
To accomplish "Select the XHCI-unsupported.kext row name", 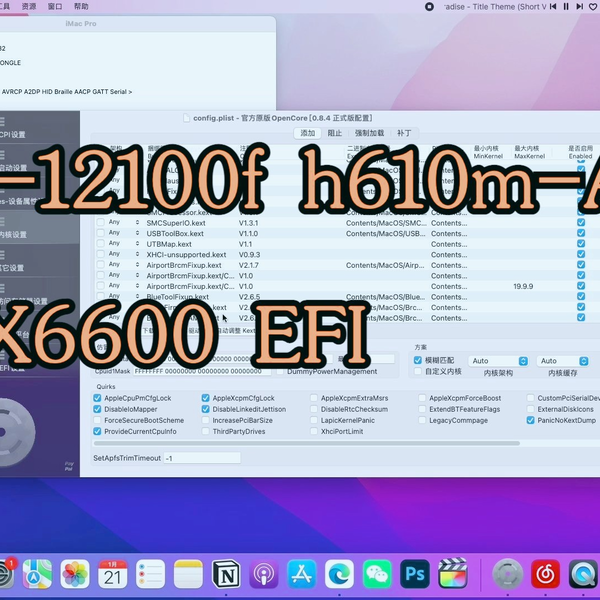I will pos(186,254).
